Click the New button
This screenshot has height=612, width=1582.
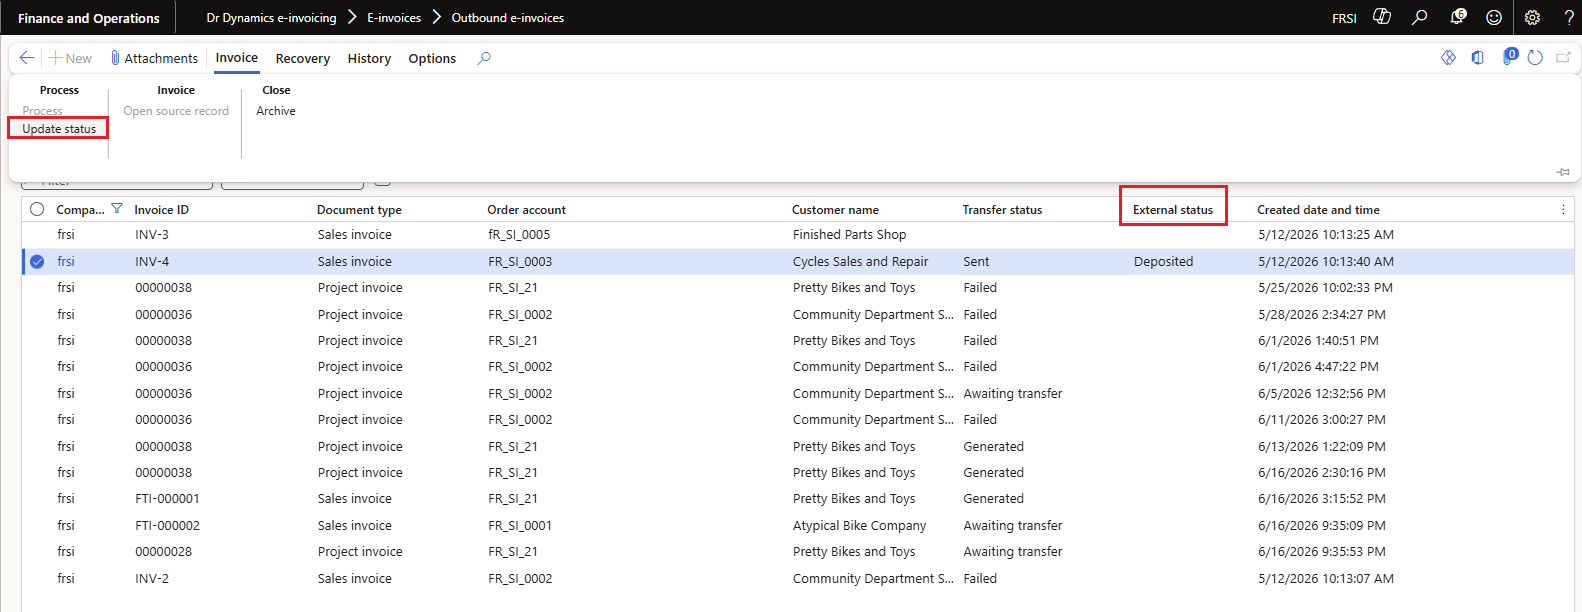[x=70, y=58]
